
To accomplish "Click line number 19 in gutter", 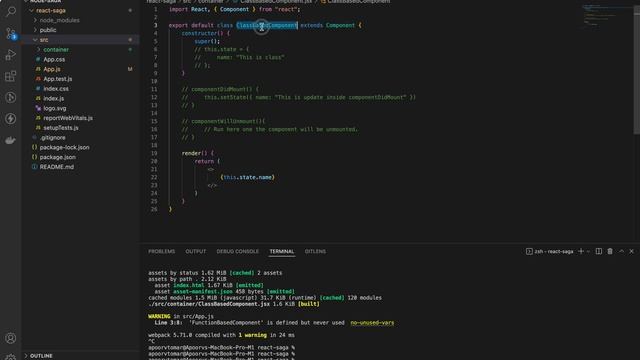I will (154, 153).
